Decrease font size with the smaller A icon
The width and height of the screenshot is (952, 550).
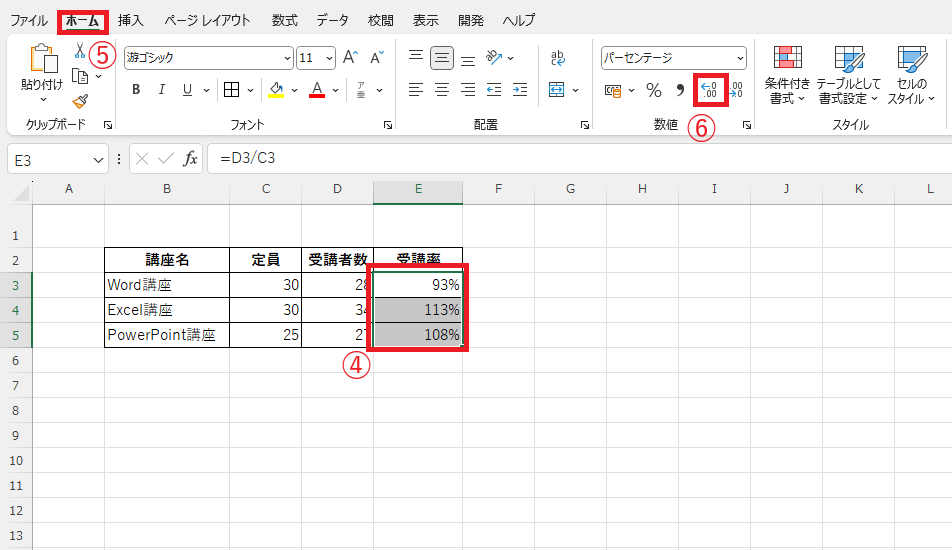click(x=376, y=58)
